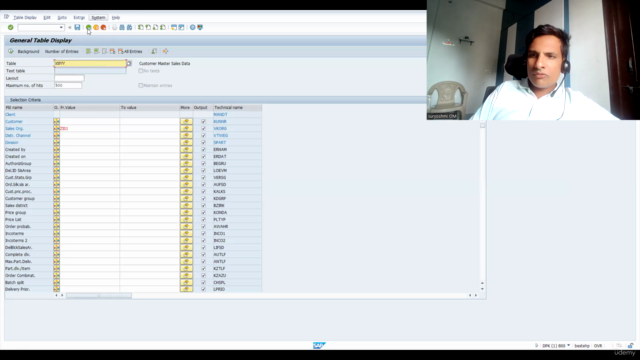
Task: Click the vertical scroll down arrow of table
Action: pos(482,289)
